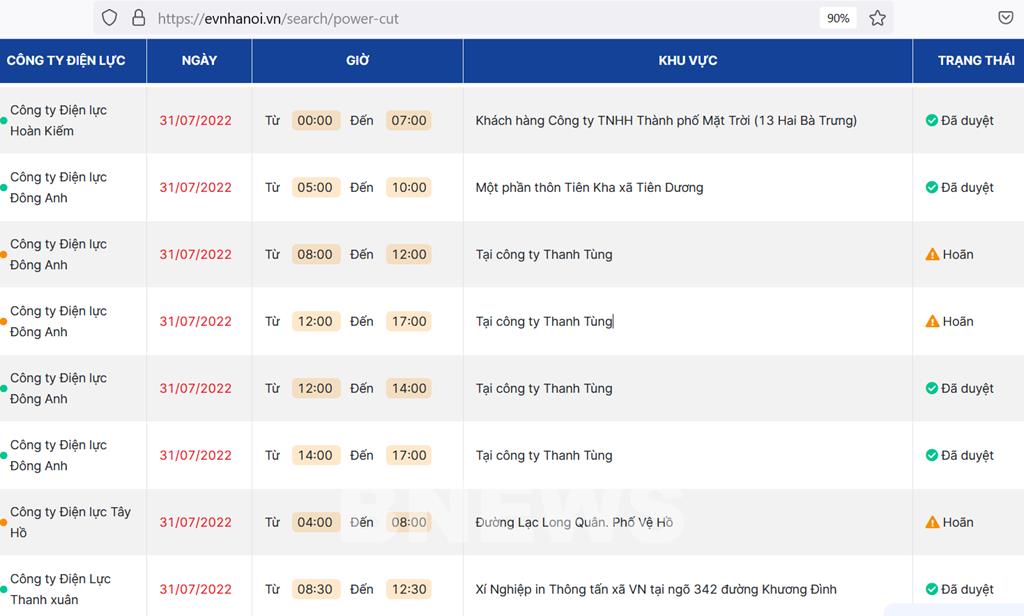This screenshot has width=1024, height=616.
Task: Click the CÔNG TY ĐIỆN LỰC column header
Action: pos(66,61)
